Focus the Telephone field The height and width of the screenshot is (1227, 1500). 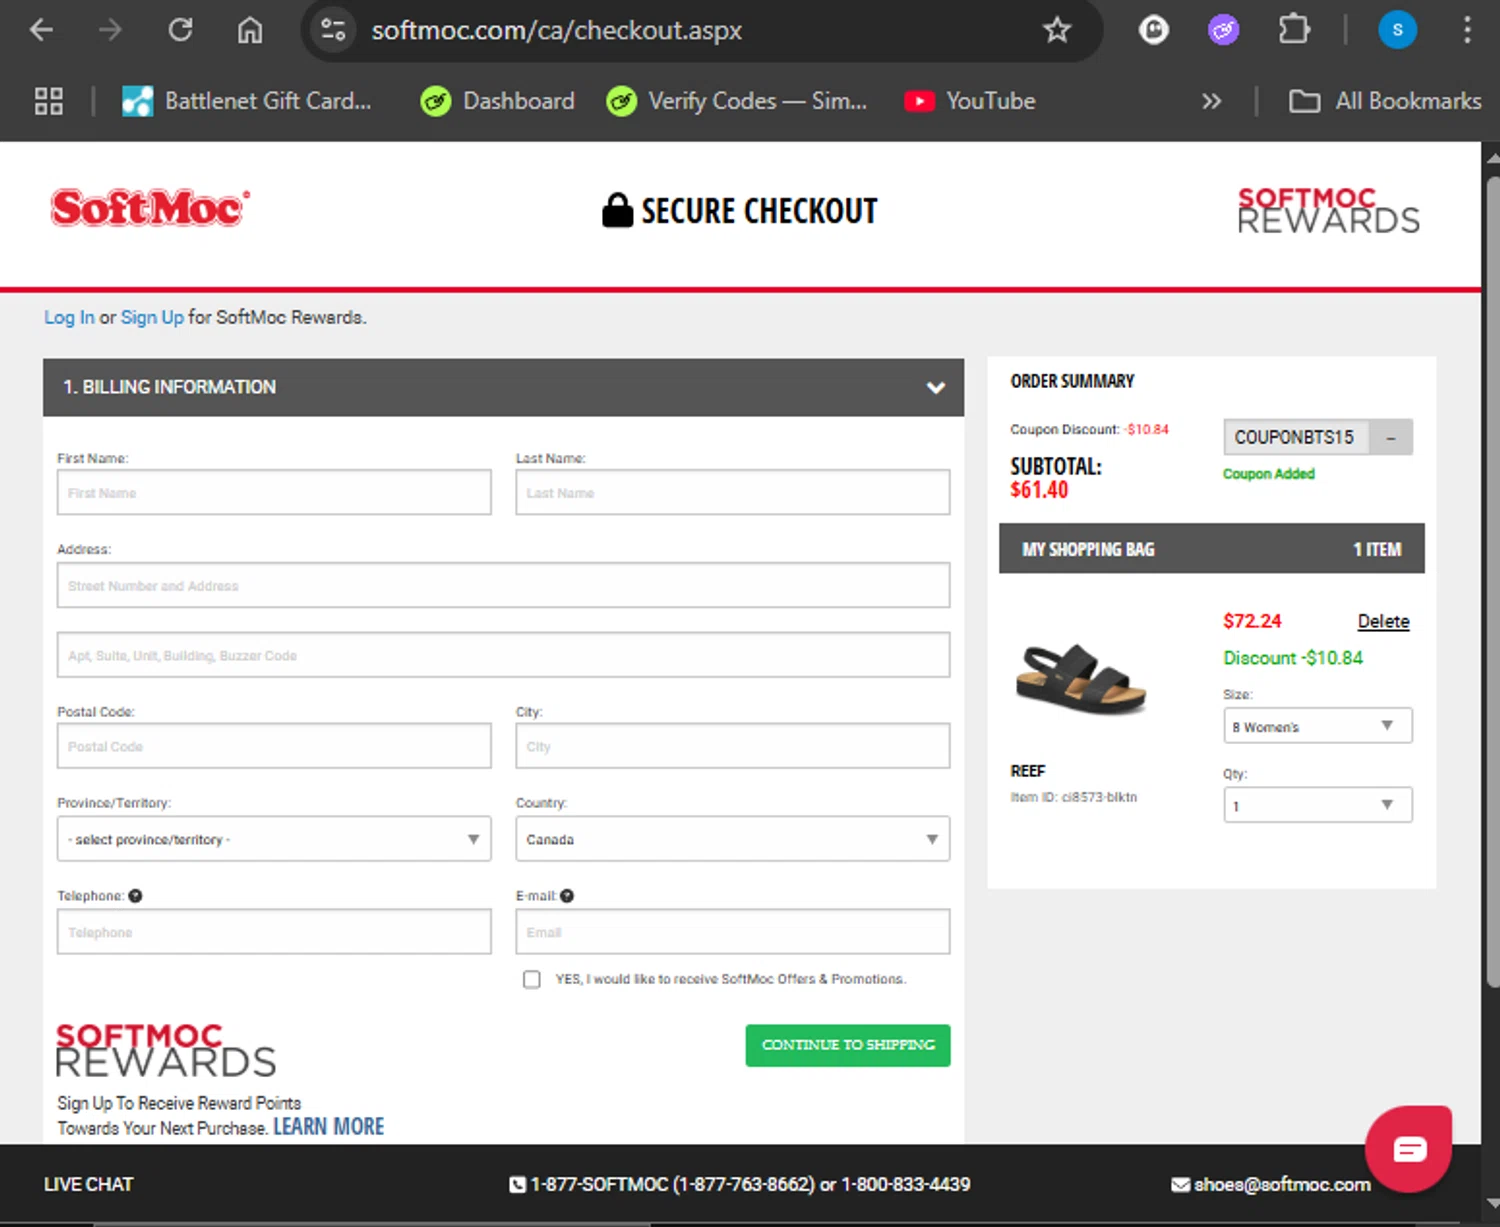click(274, 932)
